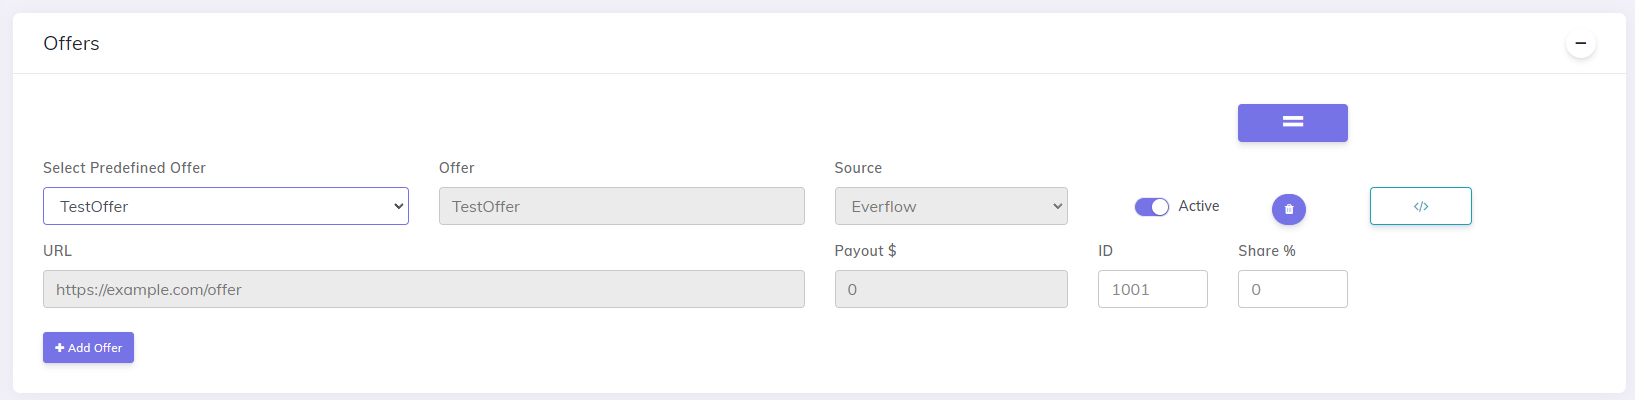This screenshot has width=1635, height=400.
Task: Delete the offer using trash icon
Action: [1288, 209]
